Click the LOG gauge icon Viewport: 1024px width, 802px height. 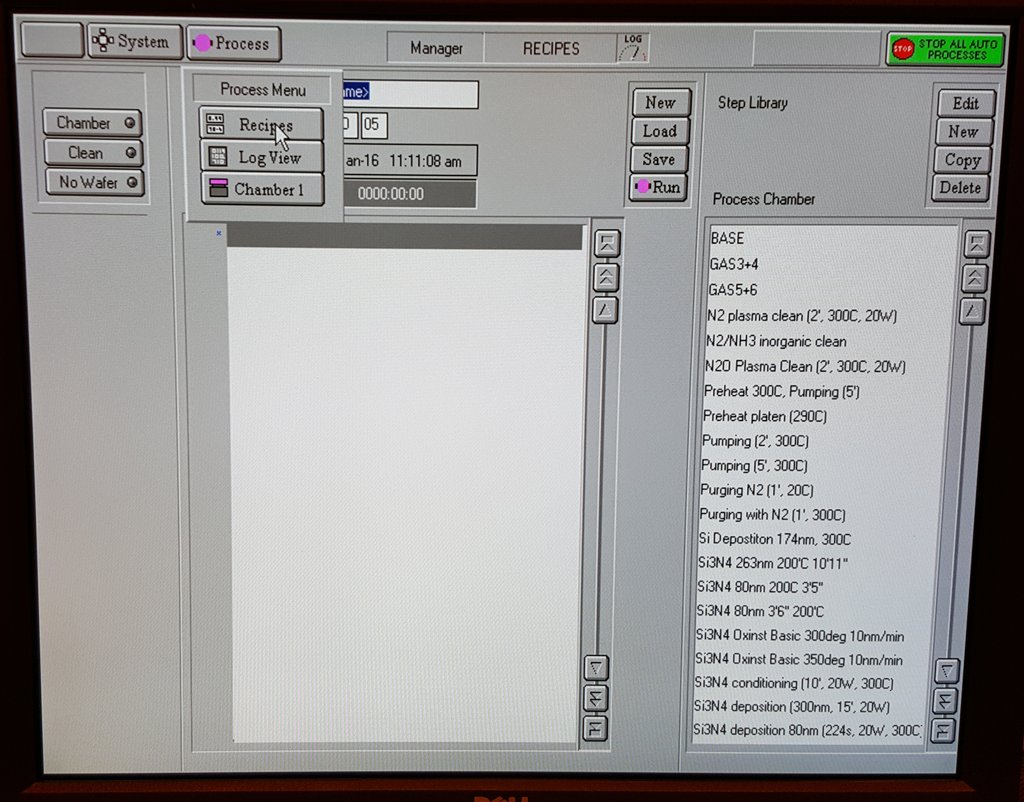click(x=633, y=47)
